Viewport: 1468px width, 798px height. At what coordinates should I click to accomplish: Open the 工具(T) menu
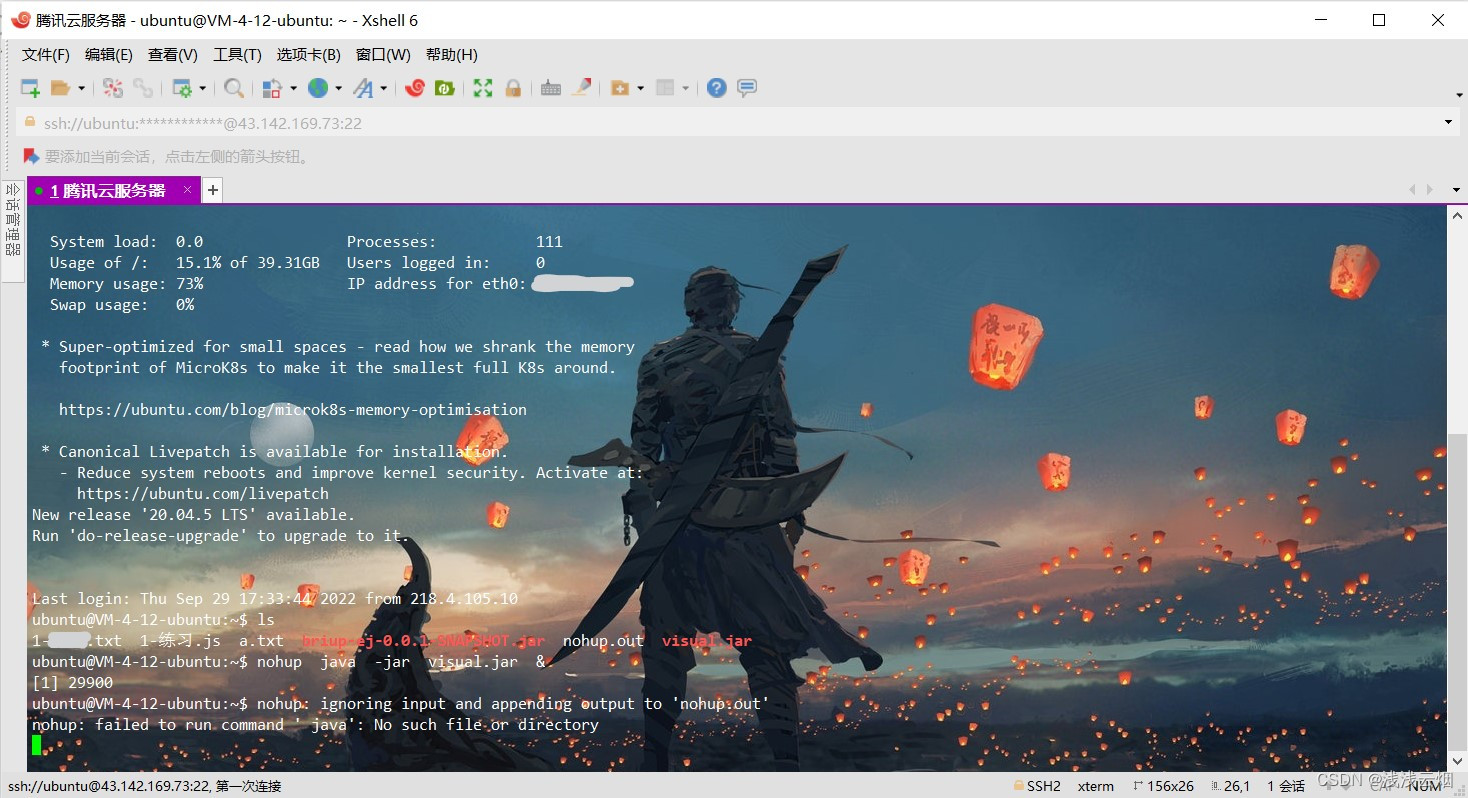[x=237, y=55]
